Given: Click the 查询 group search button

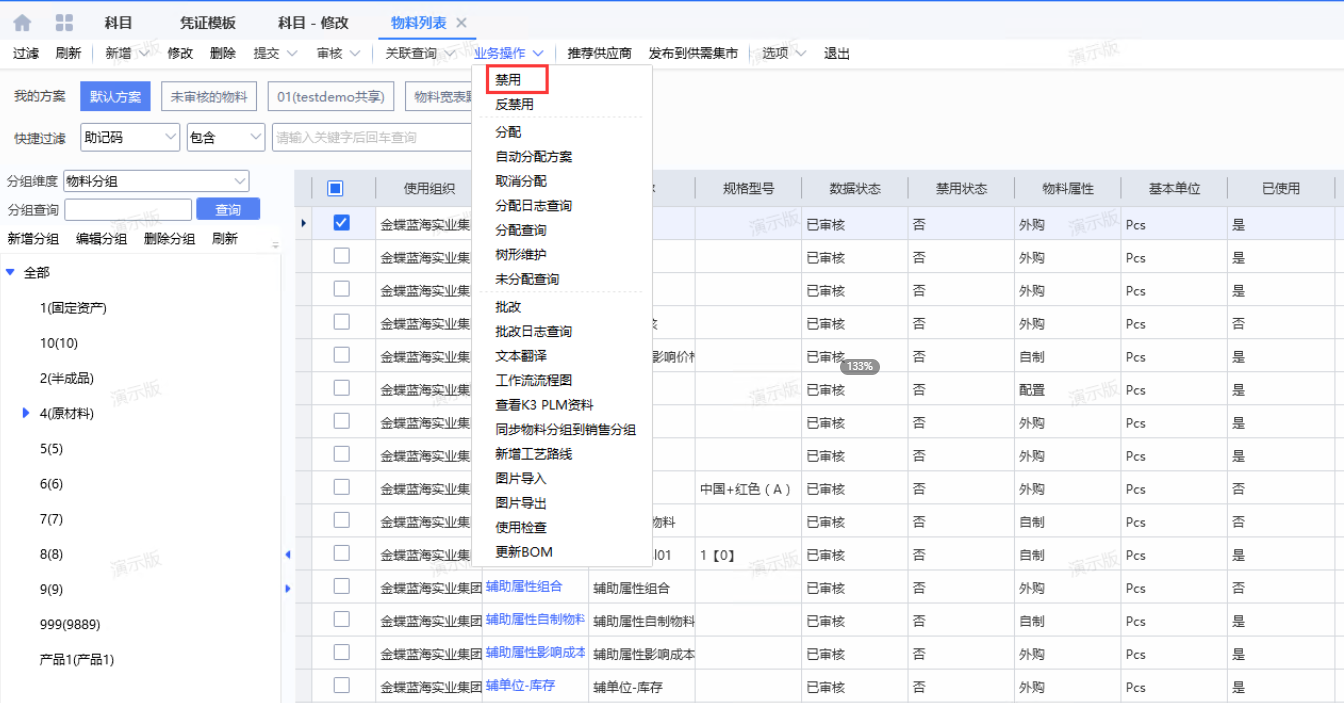Looking at the screenshot, I should coord(228,209).
